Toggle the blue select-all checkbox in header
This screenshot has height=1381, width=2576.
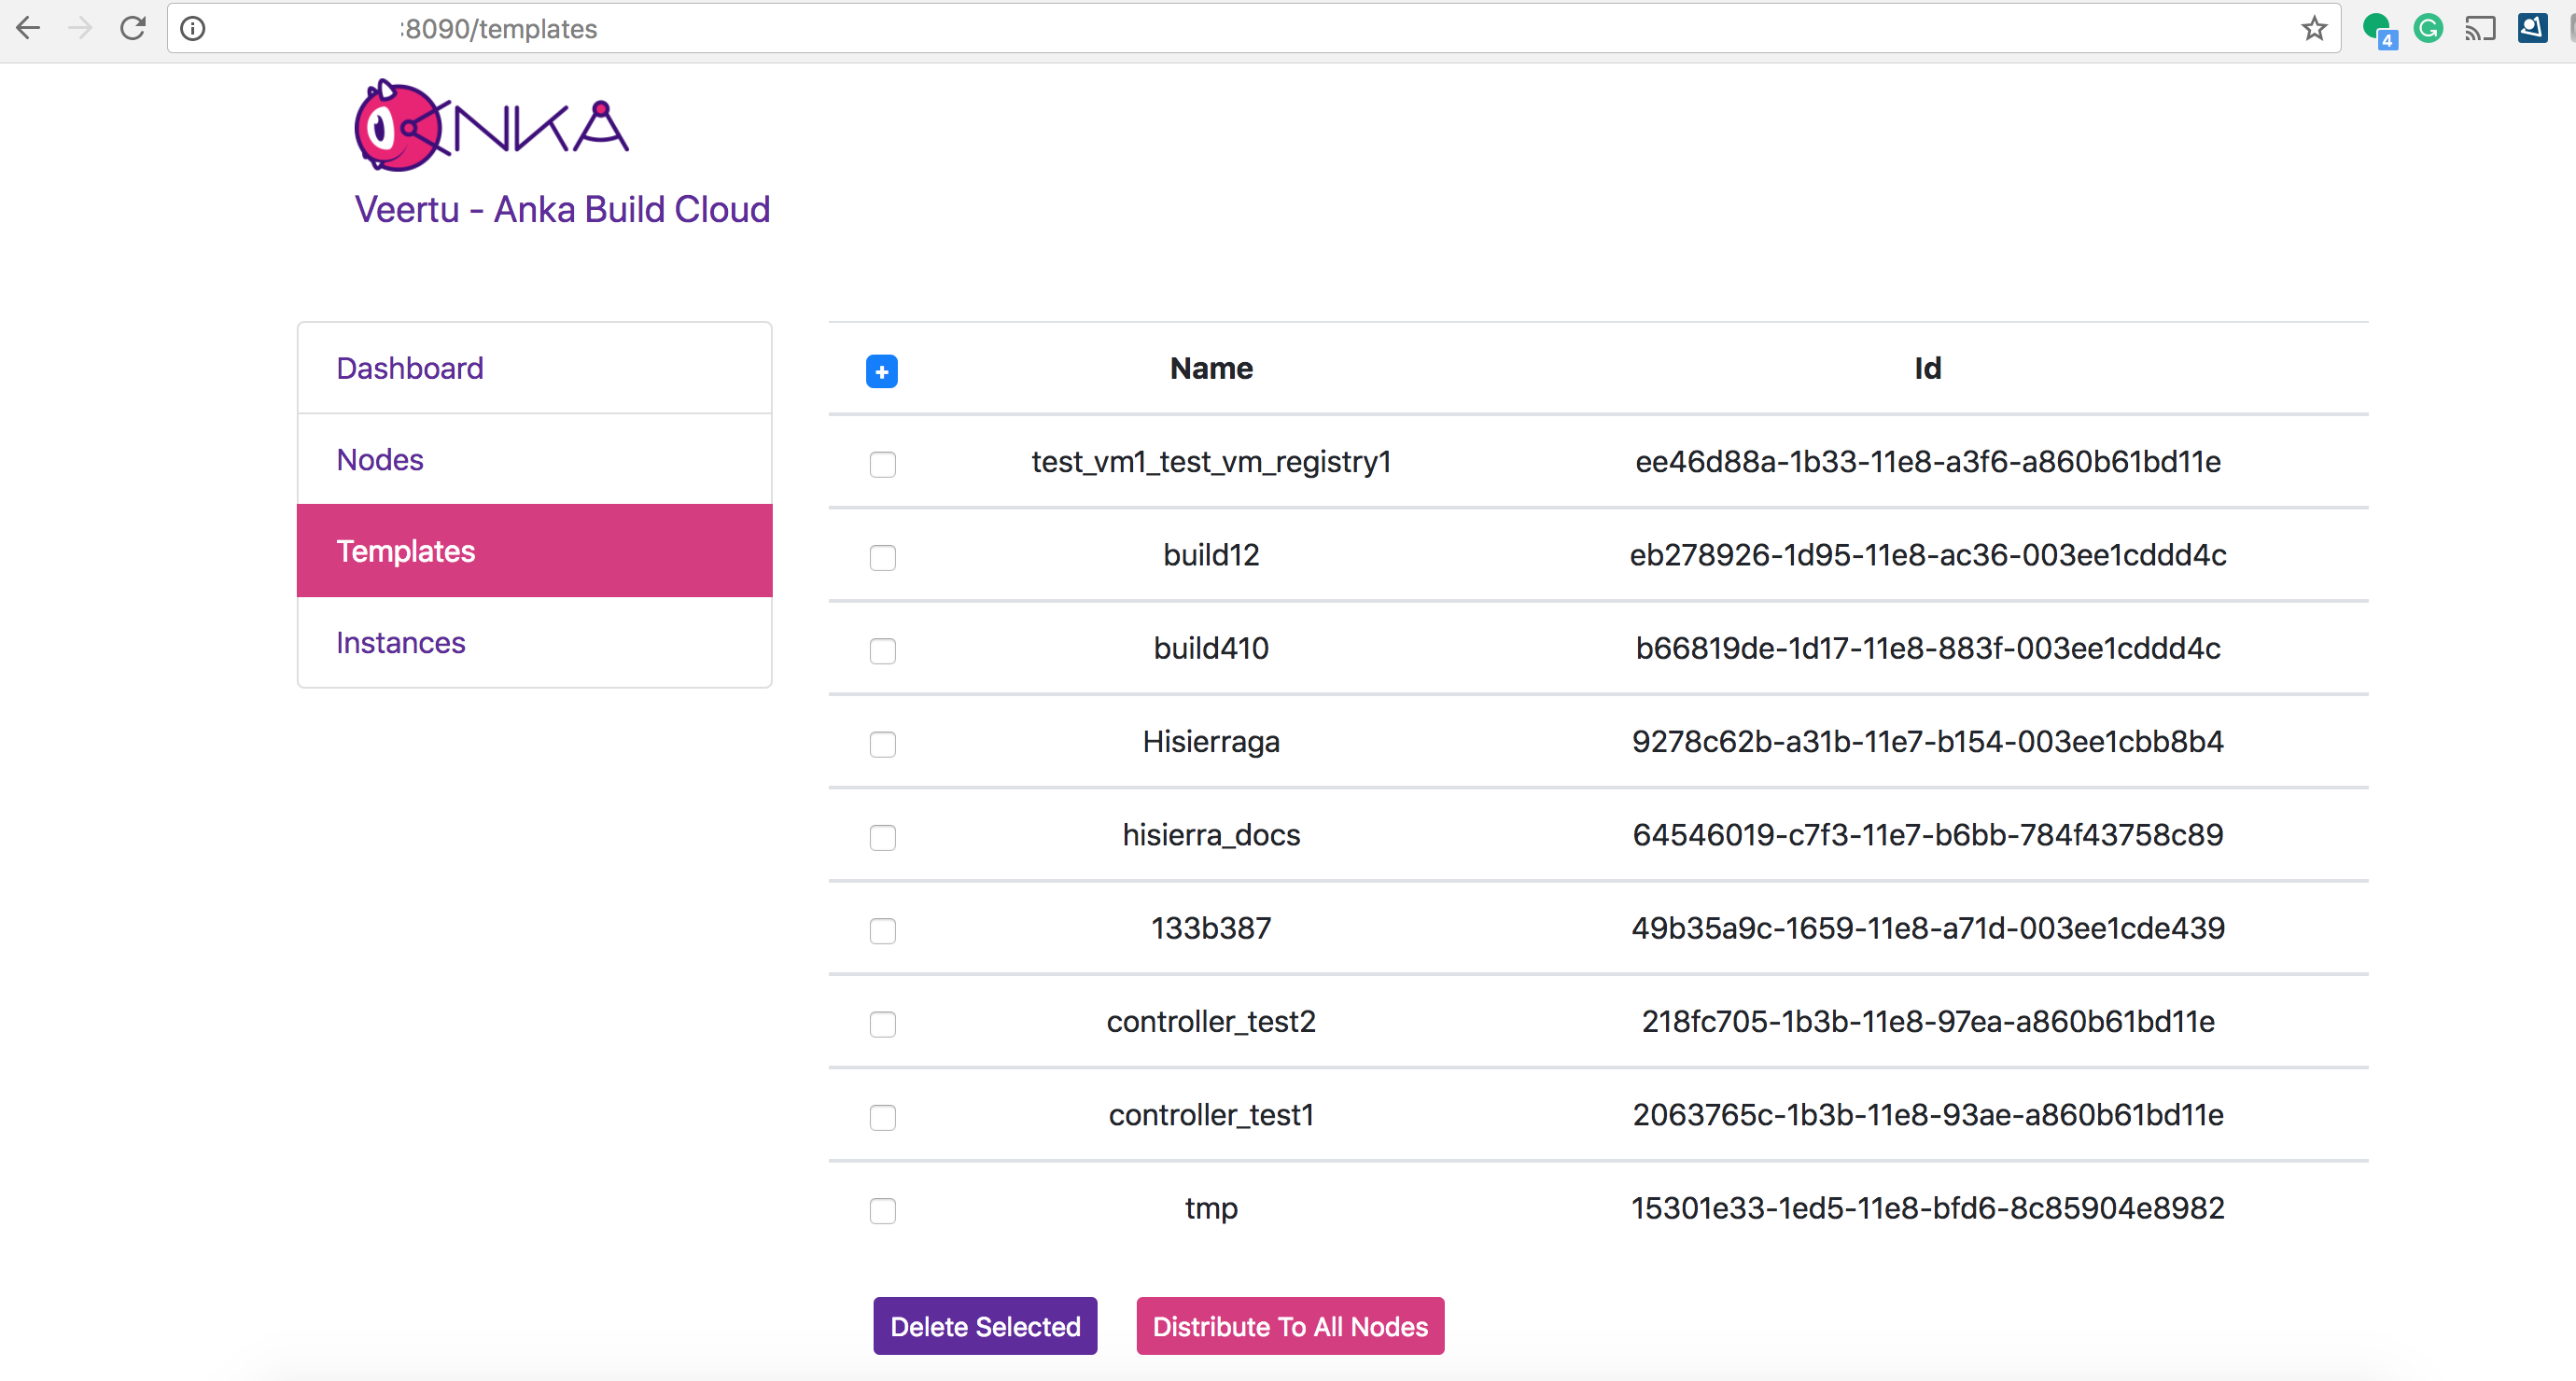pos(881,371)
